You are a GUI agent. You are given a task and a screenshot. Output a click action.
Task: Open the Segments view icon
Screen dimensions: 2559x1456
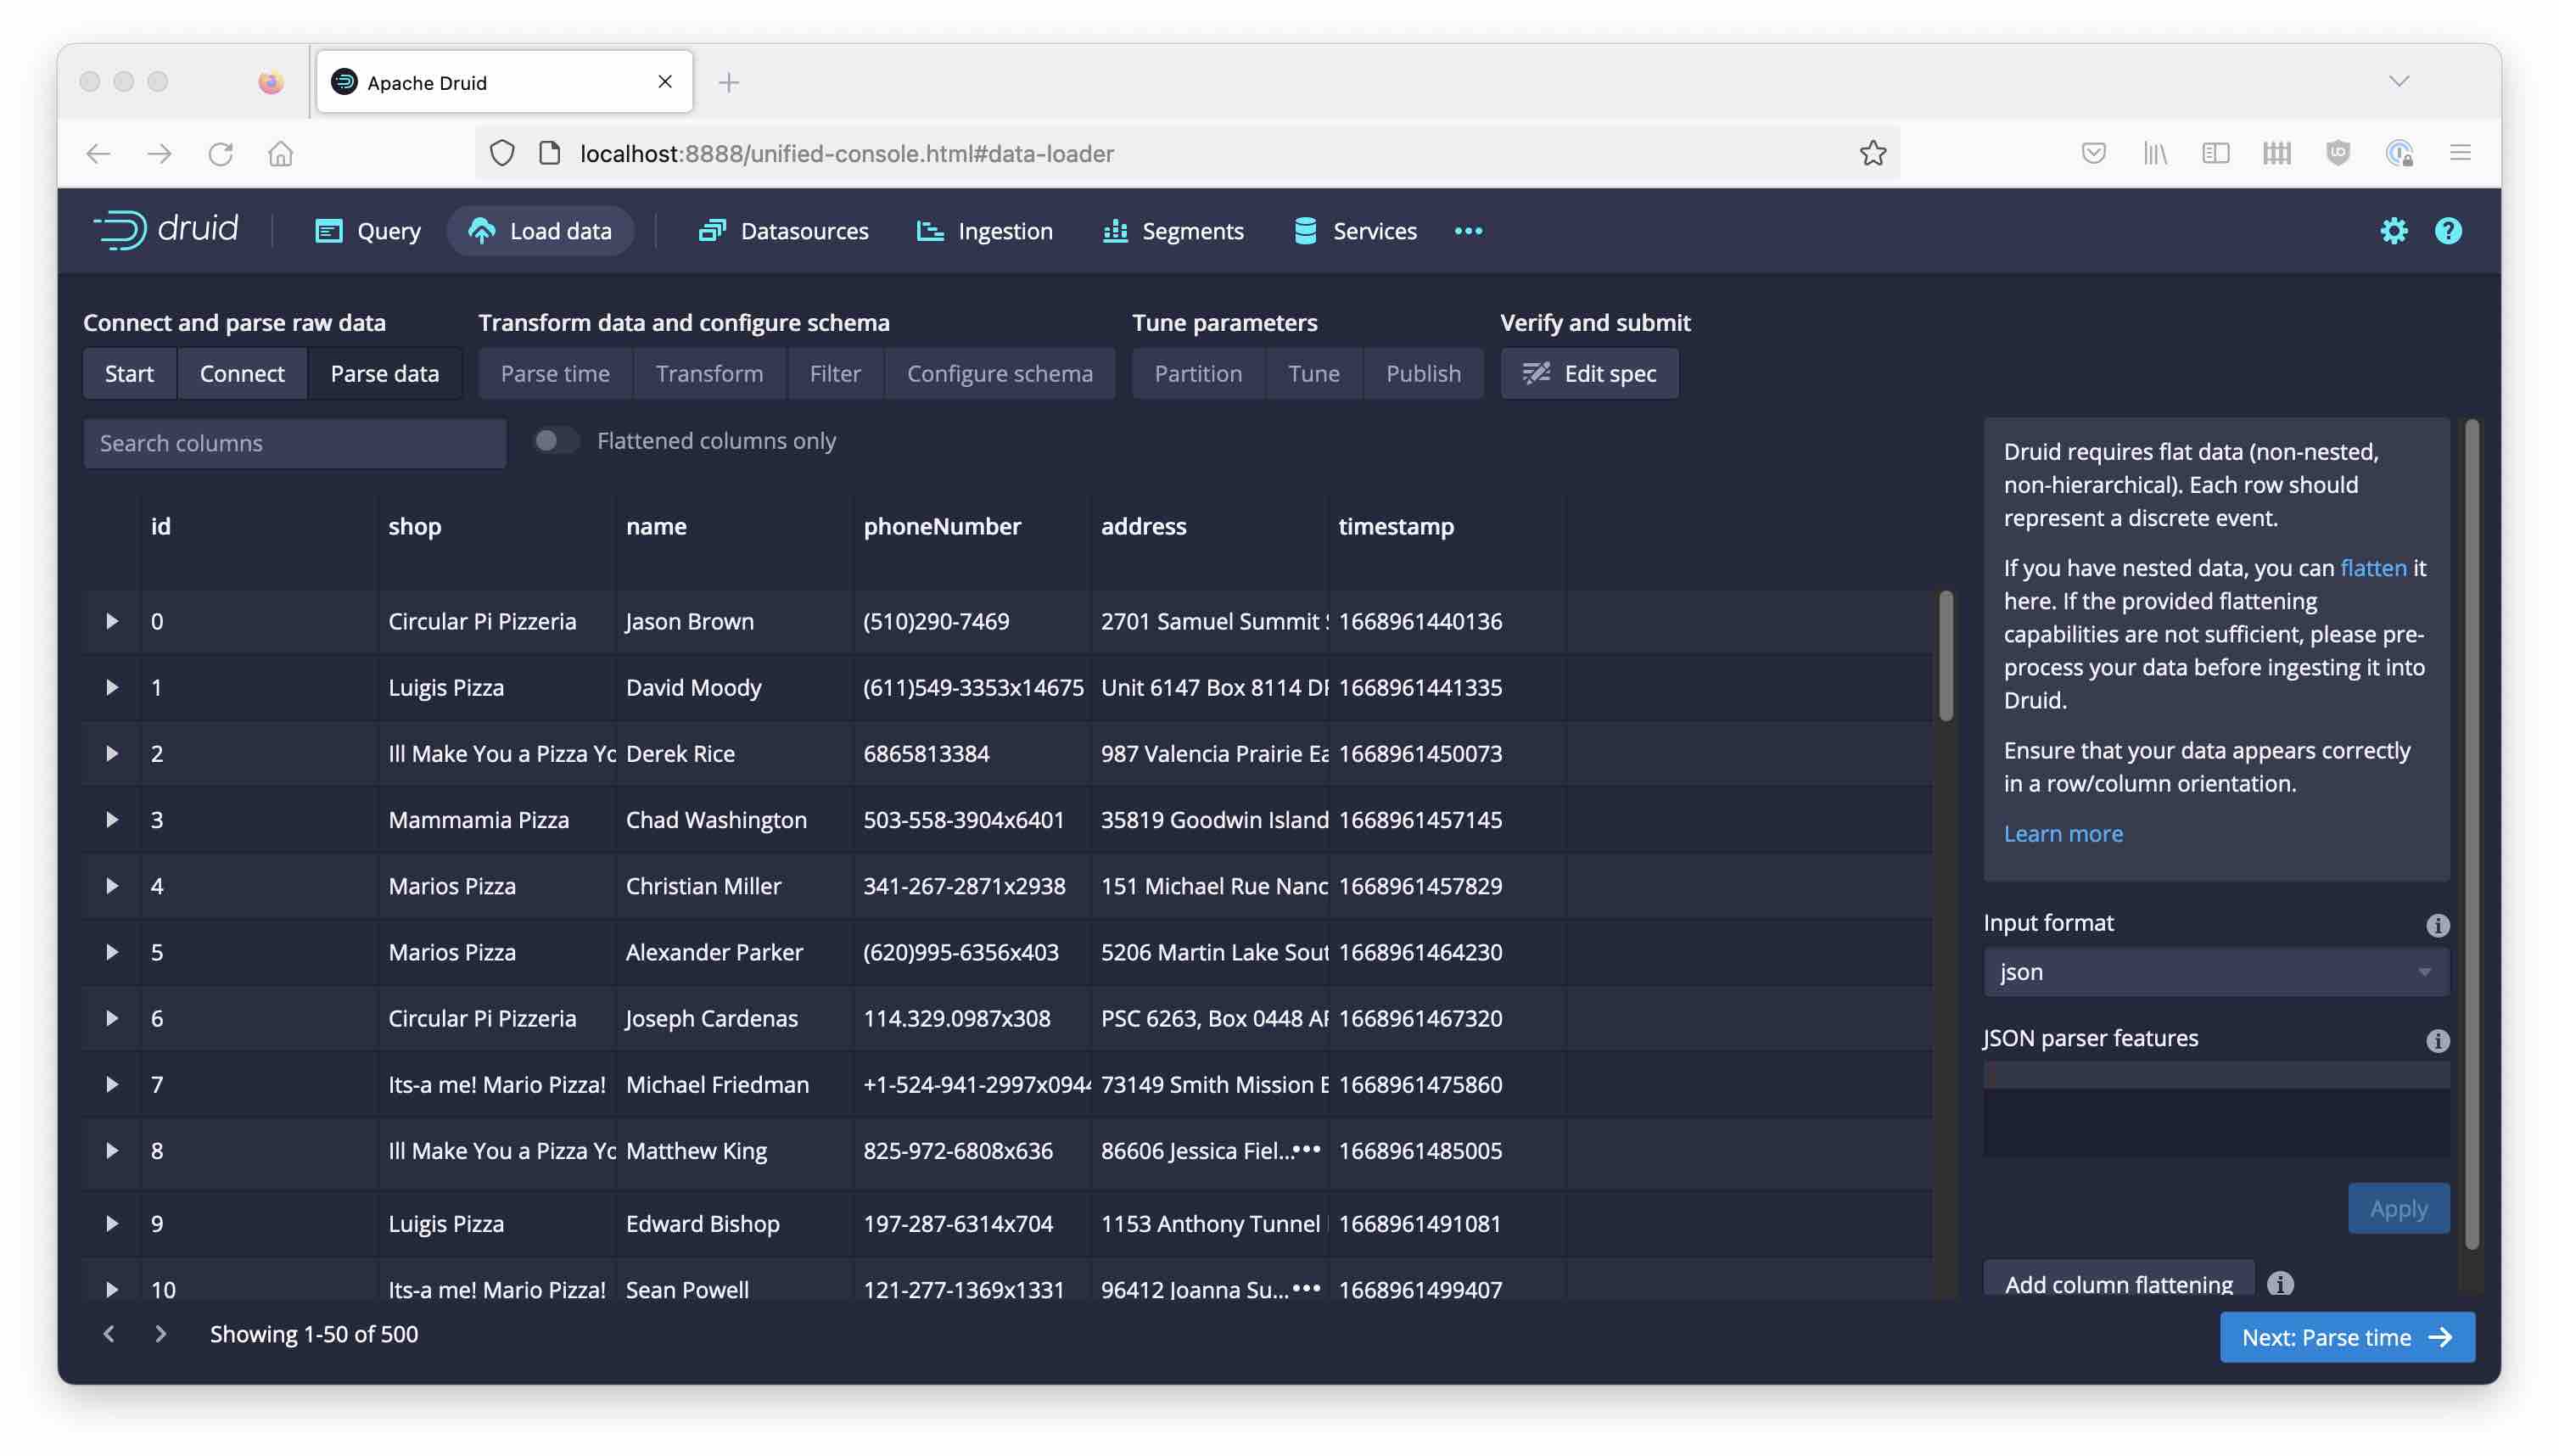(x=1114, y=230)
